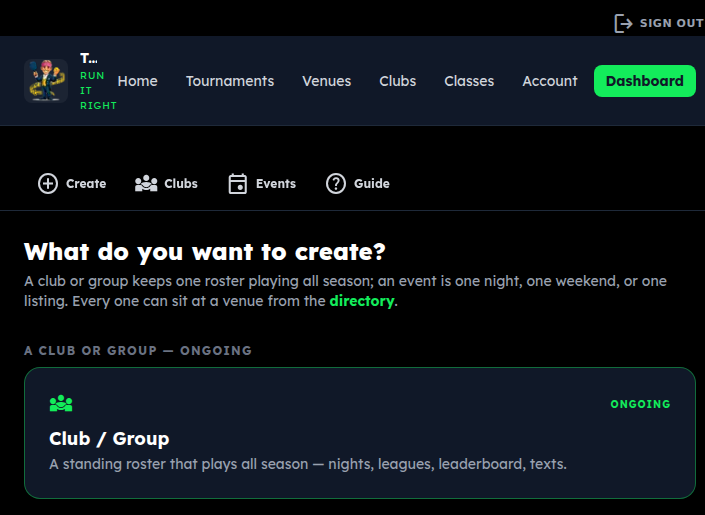Open Venues in the navigation bar
705x515 pixels.
[326, 81]
